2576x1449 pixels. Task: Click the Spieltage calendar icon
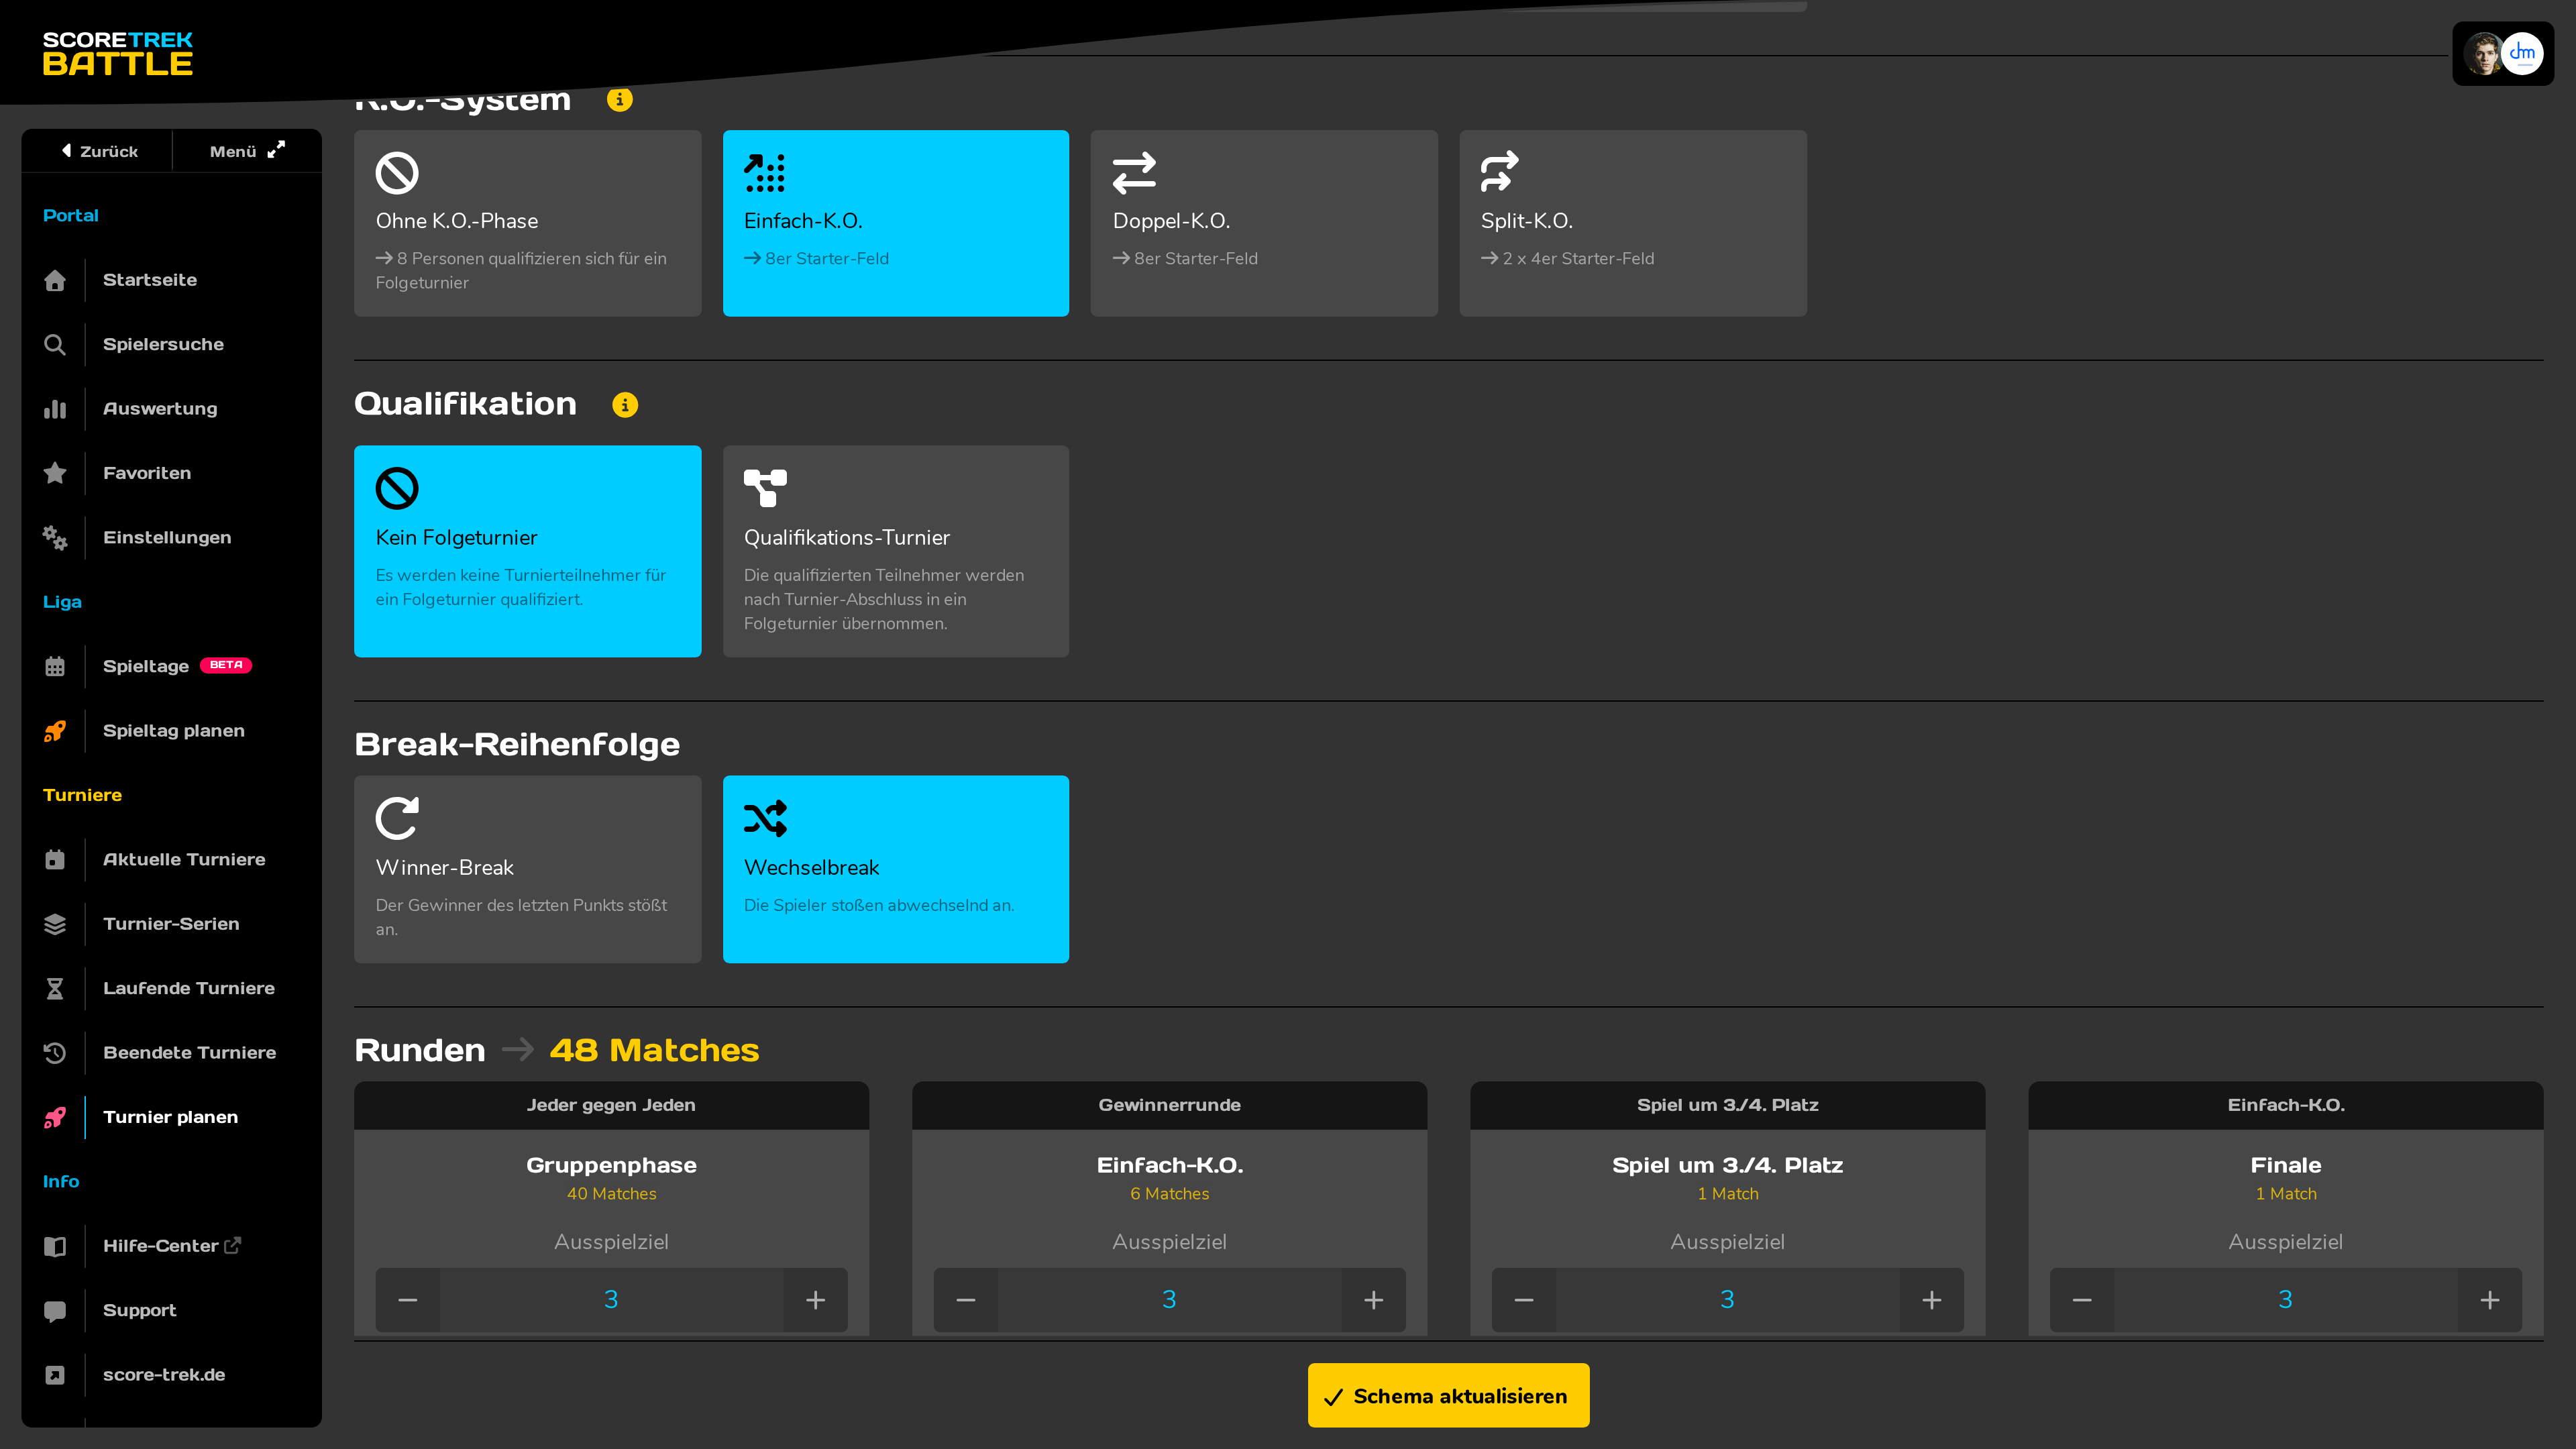click(x=55, y=667)
